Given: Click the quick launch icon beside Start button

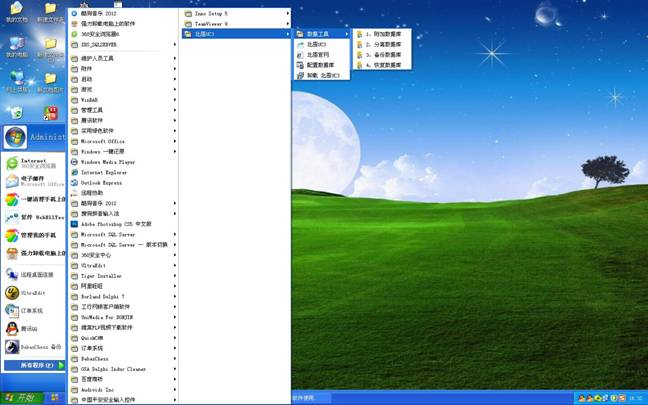Looking at the screenshot, I should click(55, 398).
